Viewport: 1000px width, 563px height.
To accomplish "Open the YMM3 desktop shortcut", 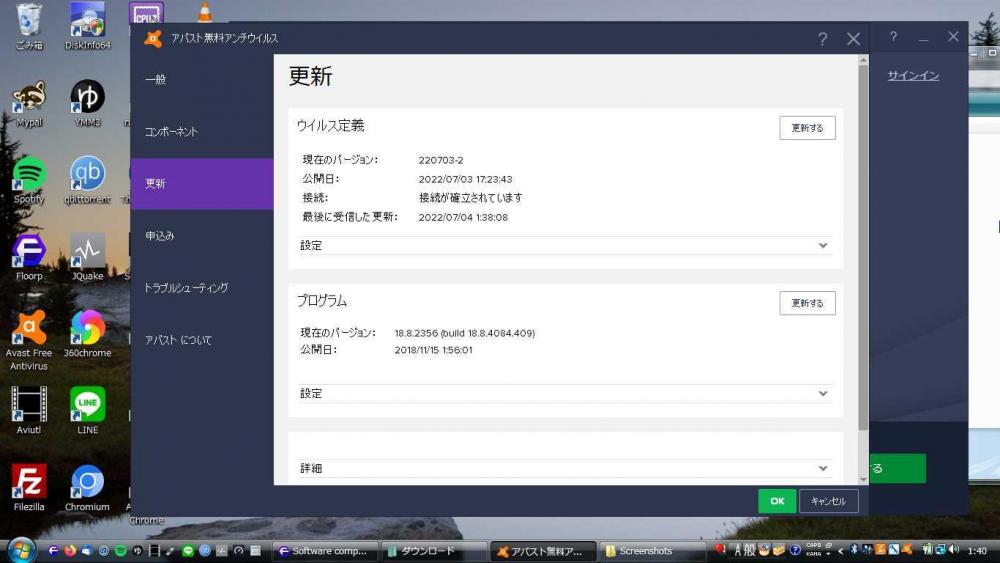I will coord(87,104).
